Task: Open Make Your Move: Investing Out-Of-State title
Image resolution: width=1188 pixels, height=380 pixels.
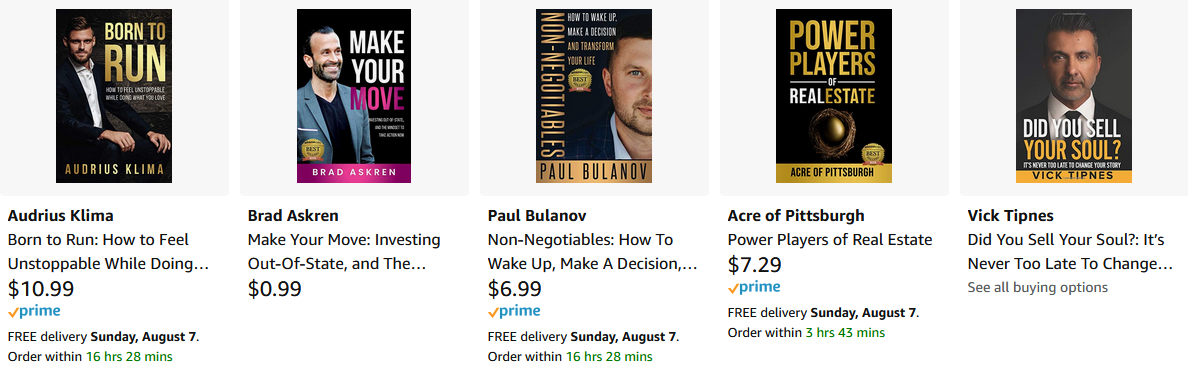Action: pyautogui.click(x=344, y=252)
